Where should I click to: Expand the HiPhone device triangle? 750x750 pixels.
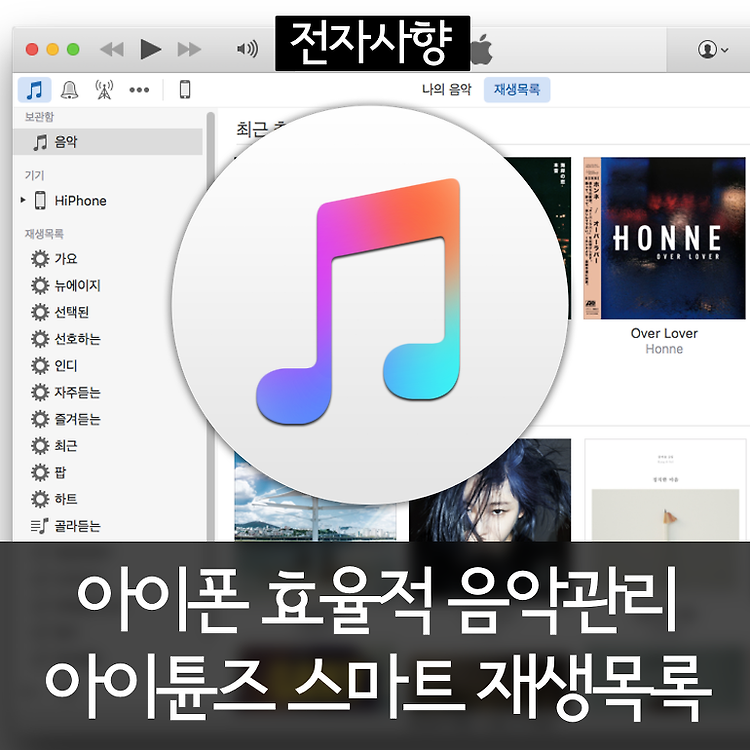(x=23, y=200)
